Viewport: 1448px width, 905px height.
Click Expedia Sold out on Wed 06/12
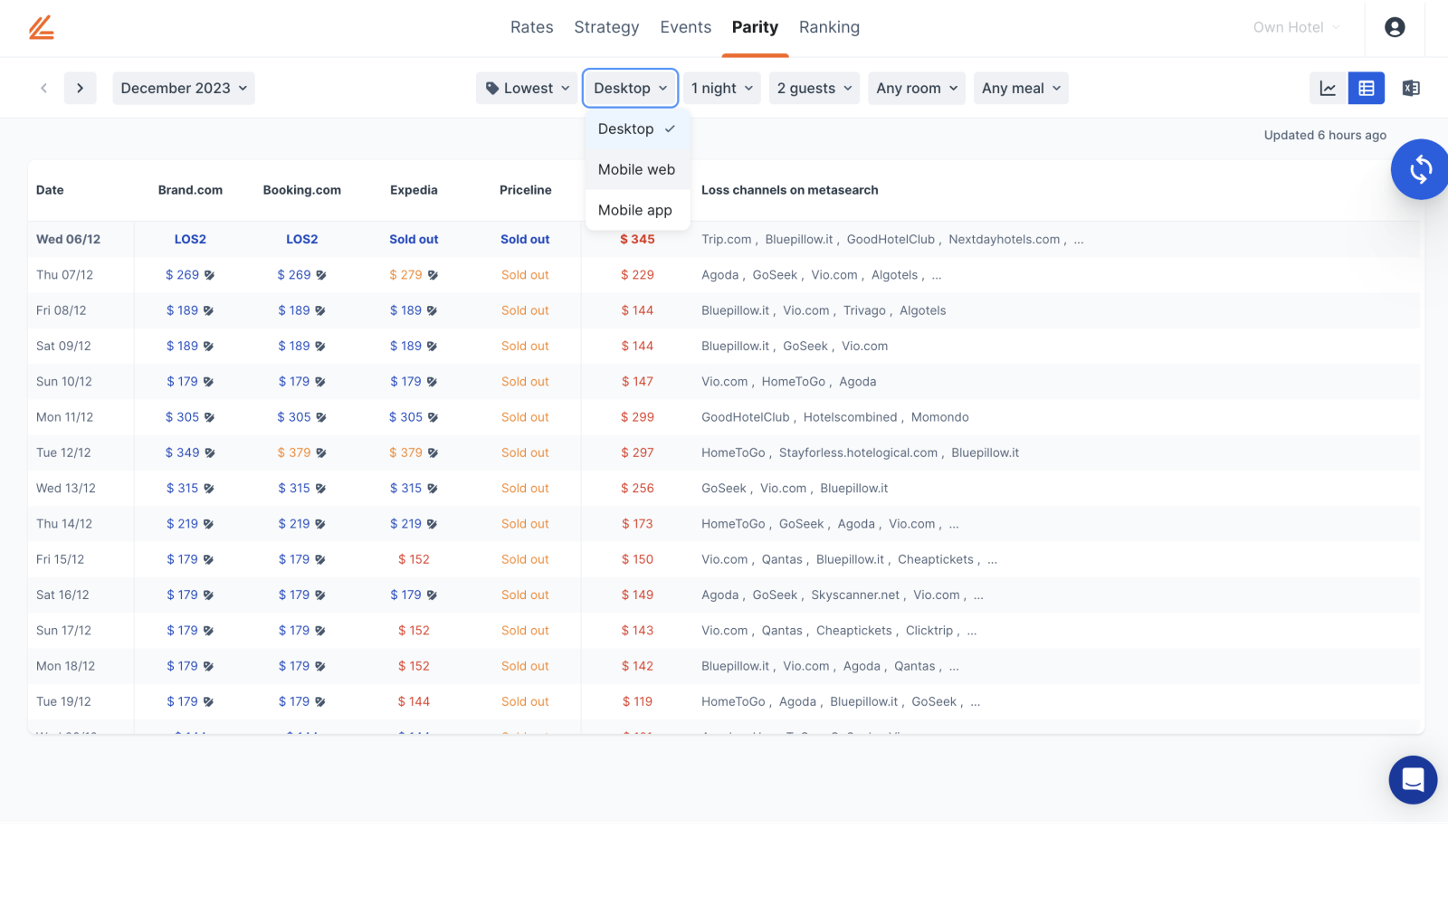click(x=414, y=240)
